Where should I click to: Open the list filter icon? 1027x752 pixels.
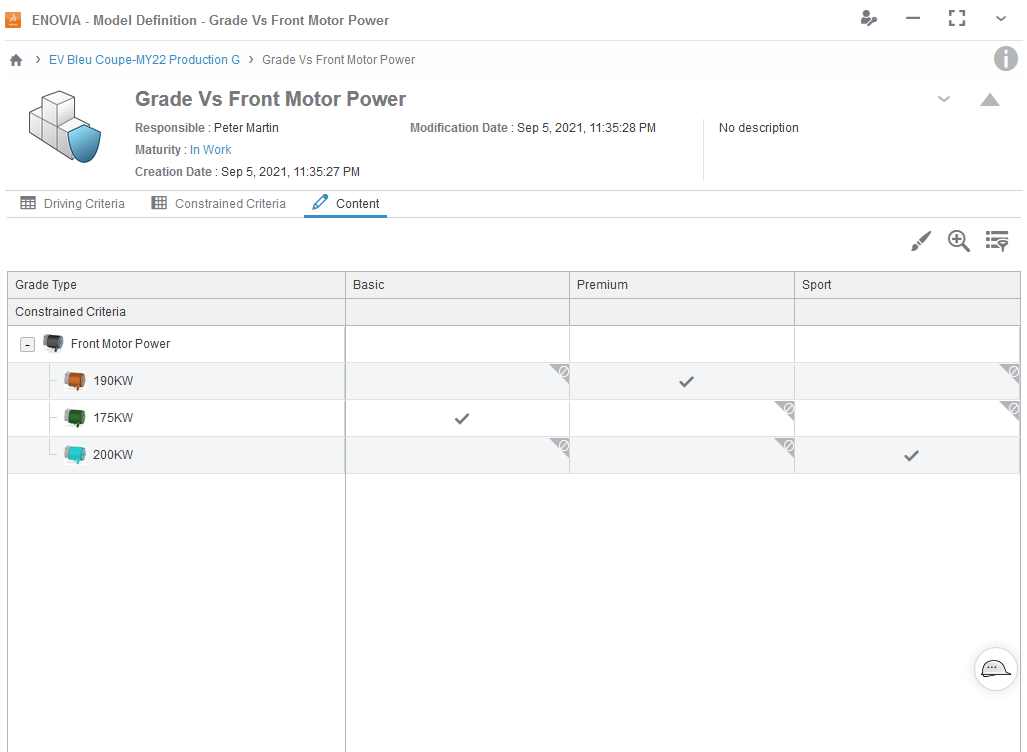pyautogui.click(x=997, y=241)
